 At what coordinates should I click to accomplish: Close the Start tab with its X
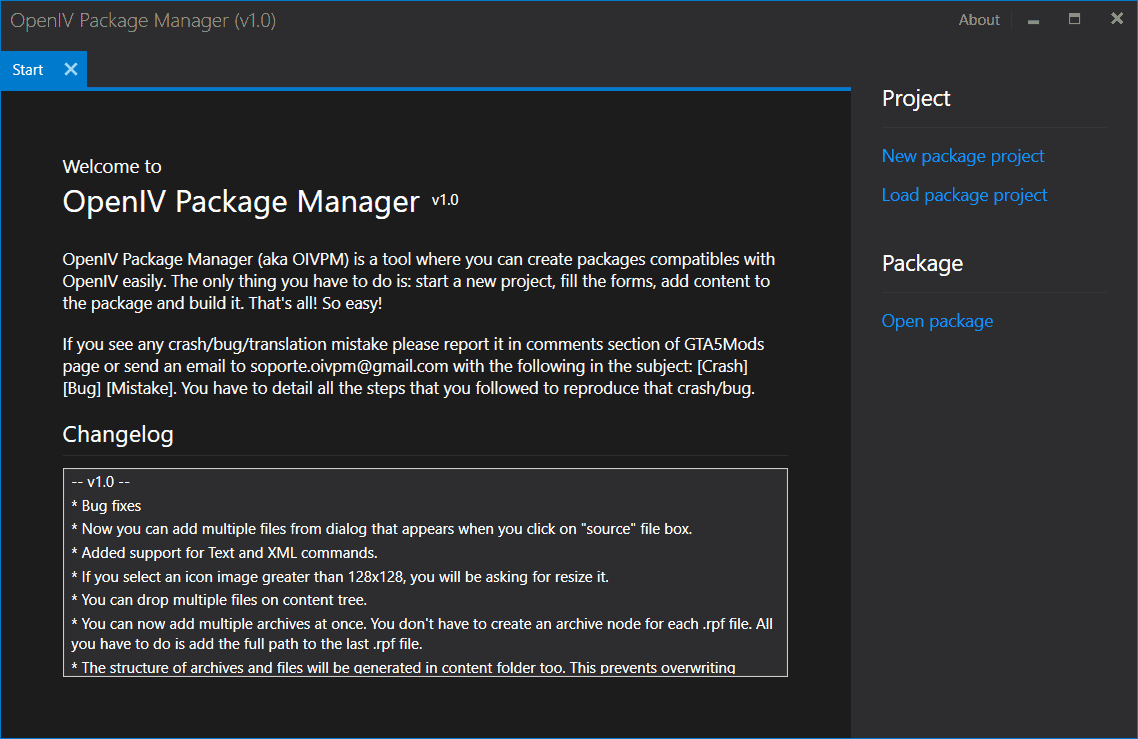[70, 69]
